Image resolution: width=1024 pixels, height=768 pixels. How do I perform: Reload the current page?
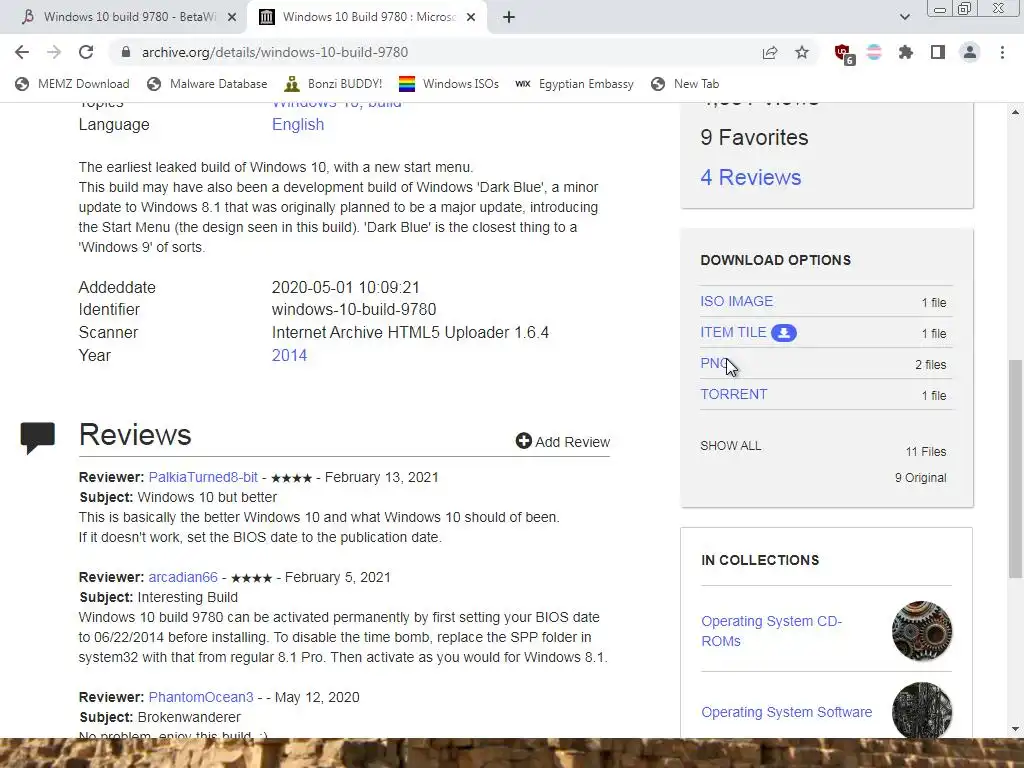[86, 52]
